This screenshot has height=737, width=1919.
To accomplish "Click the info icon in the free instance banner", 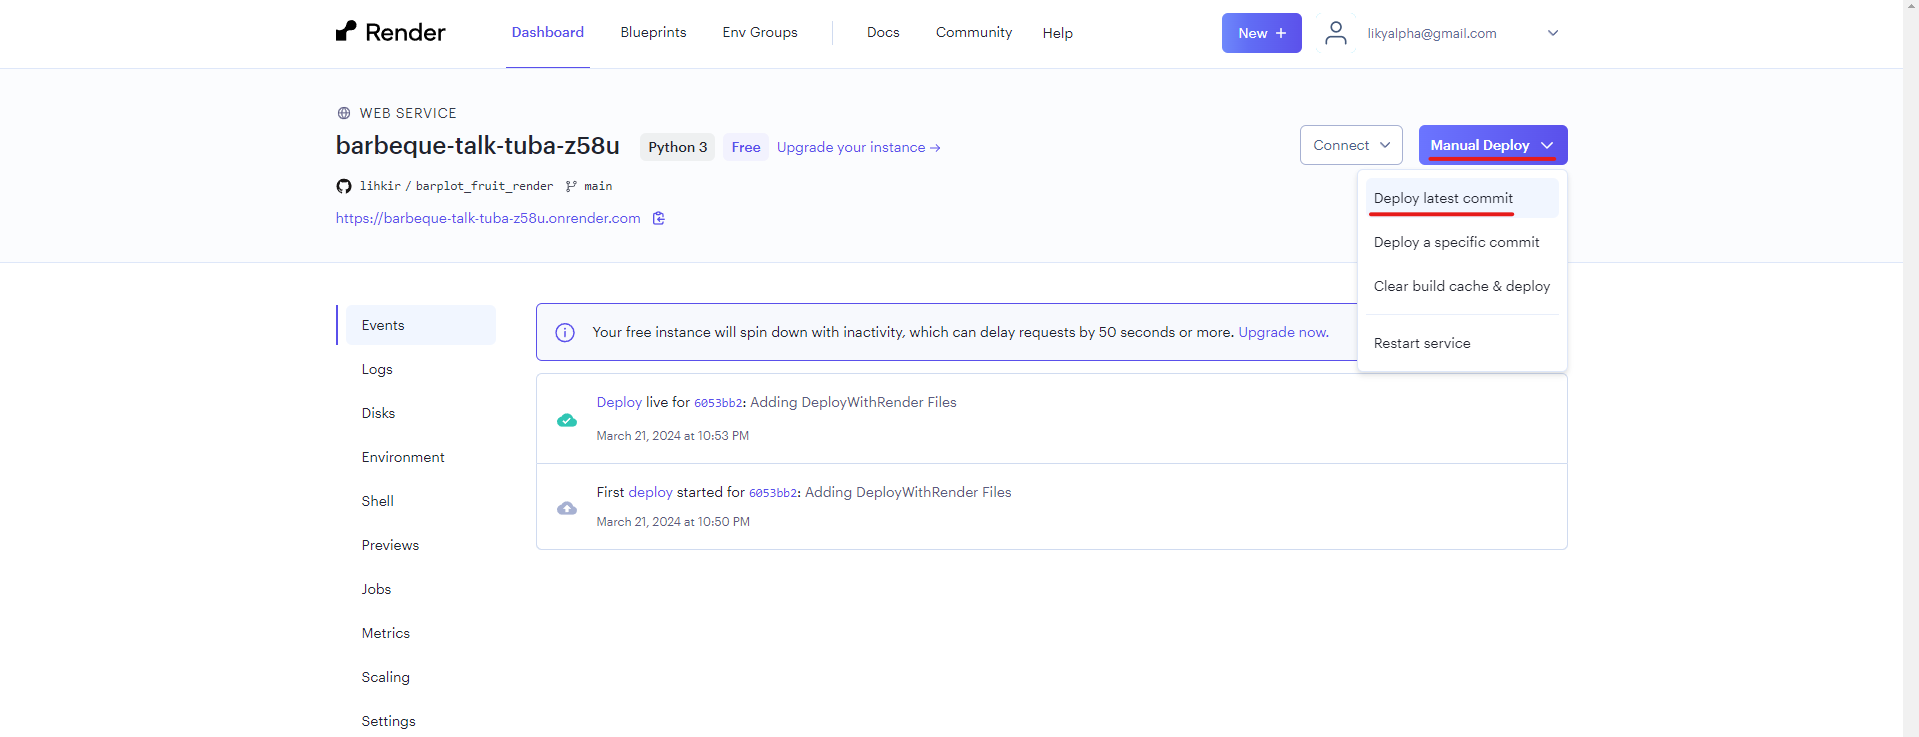I will (565, 332).
